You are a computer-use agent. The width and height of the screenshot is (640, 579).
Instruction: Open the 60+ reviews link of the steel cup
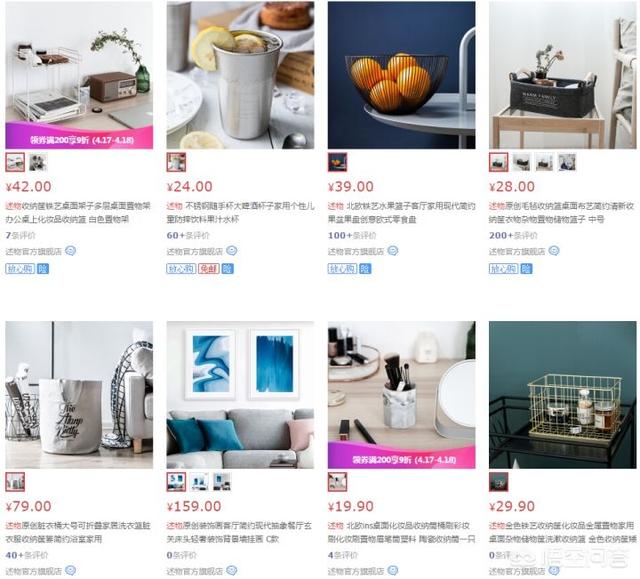coord(188,235)
